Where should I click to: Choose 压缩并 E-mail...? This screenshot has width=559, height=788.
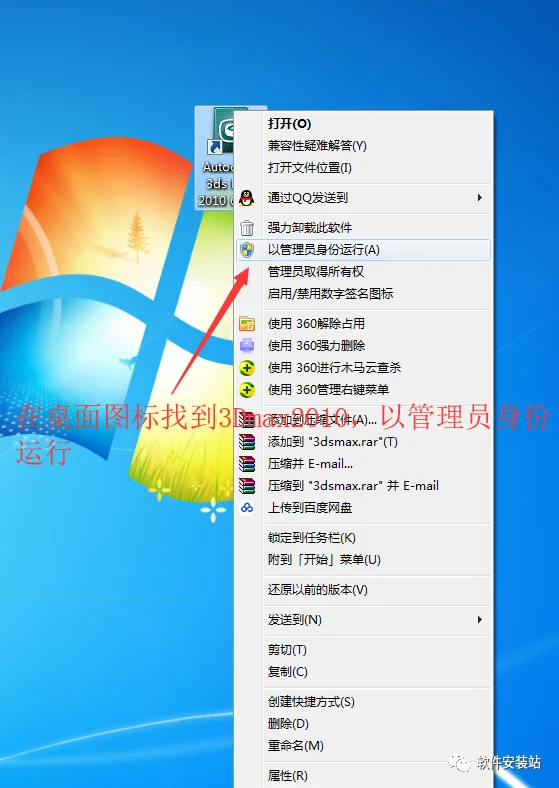click(x=363, y=464)
